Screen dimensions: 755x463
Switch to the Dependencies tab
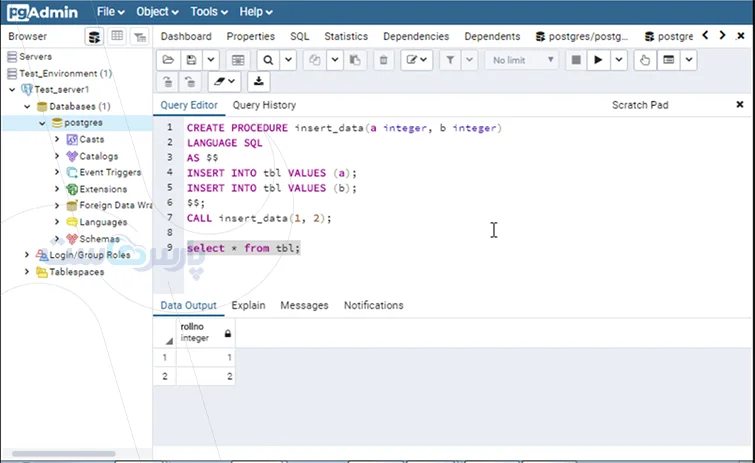(x=416, y=37)
